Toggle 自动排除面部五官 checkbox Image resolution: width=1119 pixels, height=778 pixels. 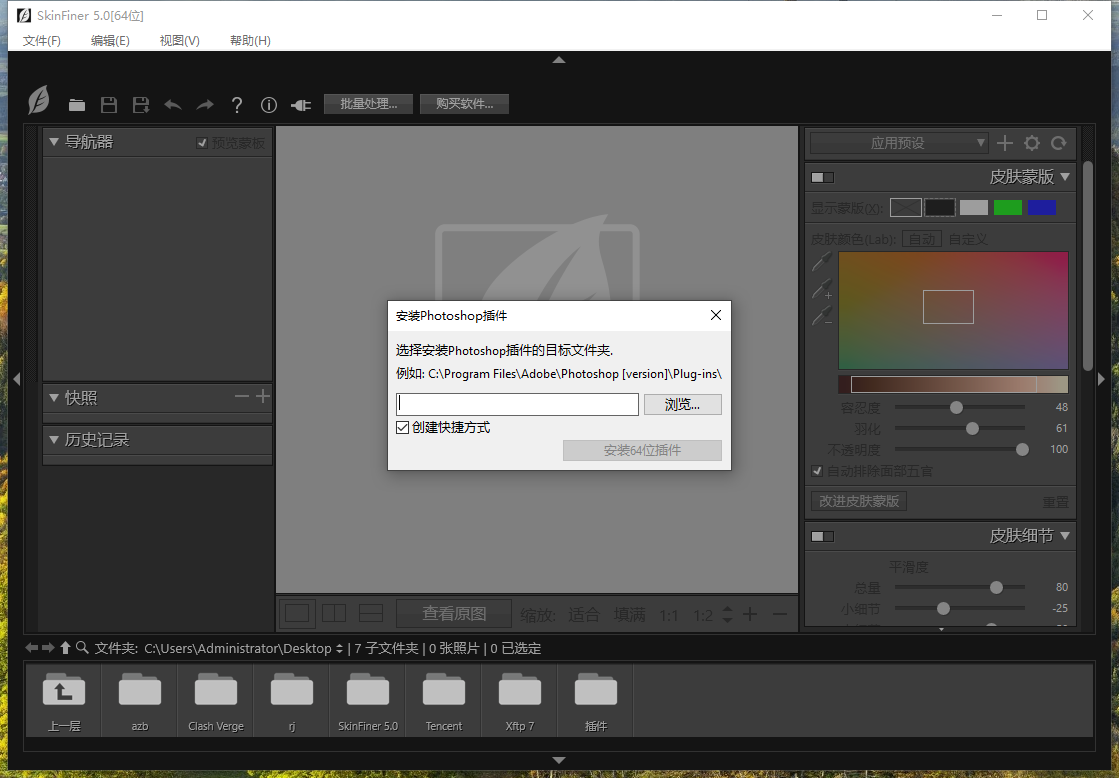click(817, 471)
